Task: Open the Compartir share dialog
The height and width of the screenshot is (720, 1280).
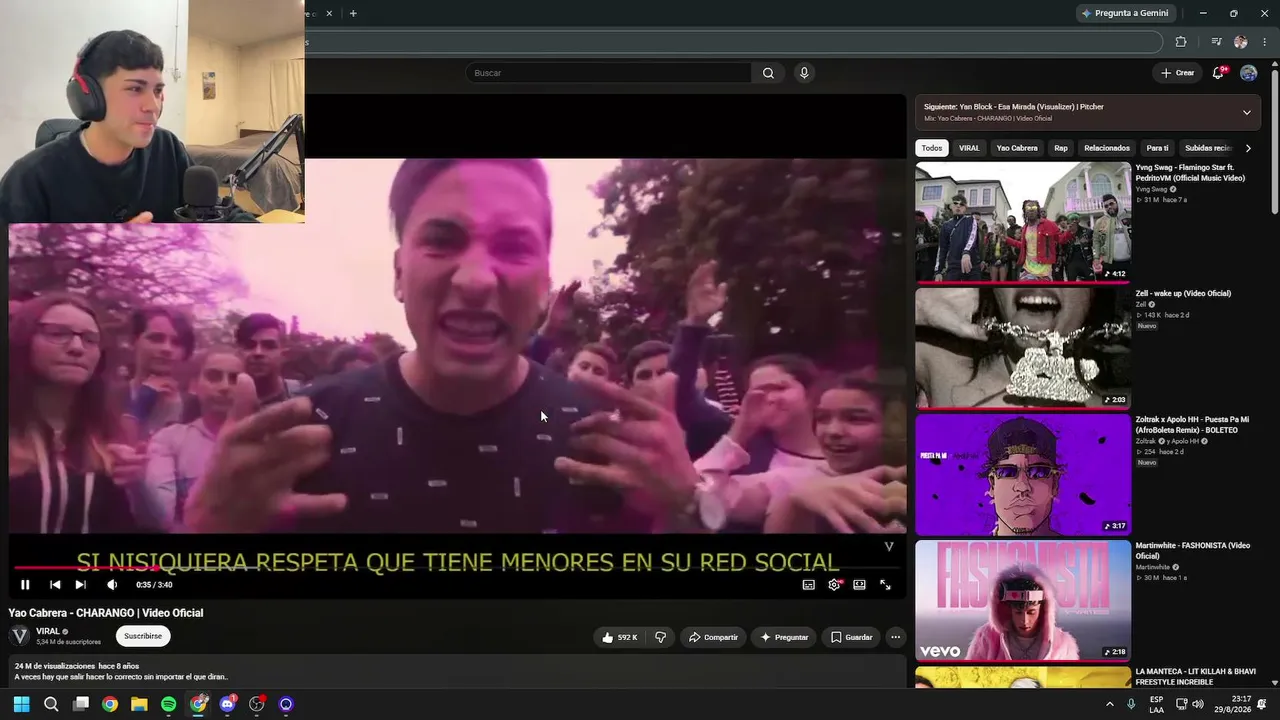Action: 713,637
